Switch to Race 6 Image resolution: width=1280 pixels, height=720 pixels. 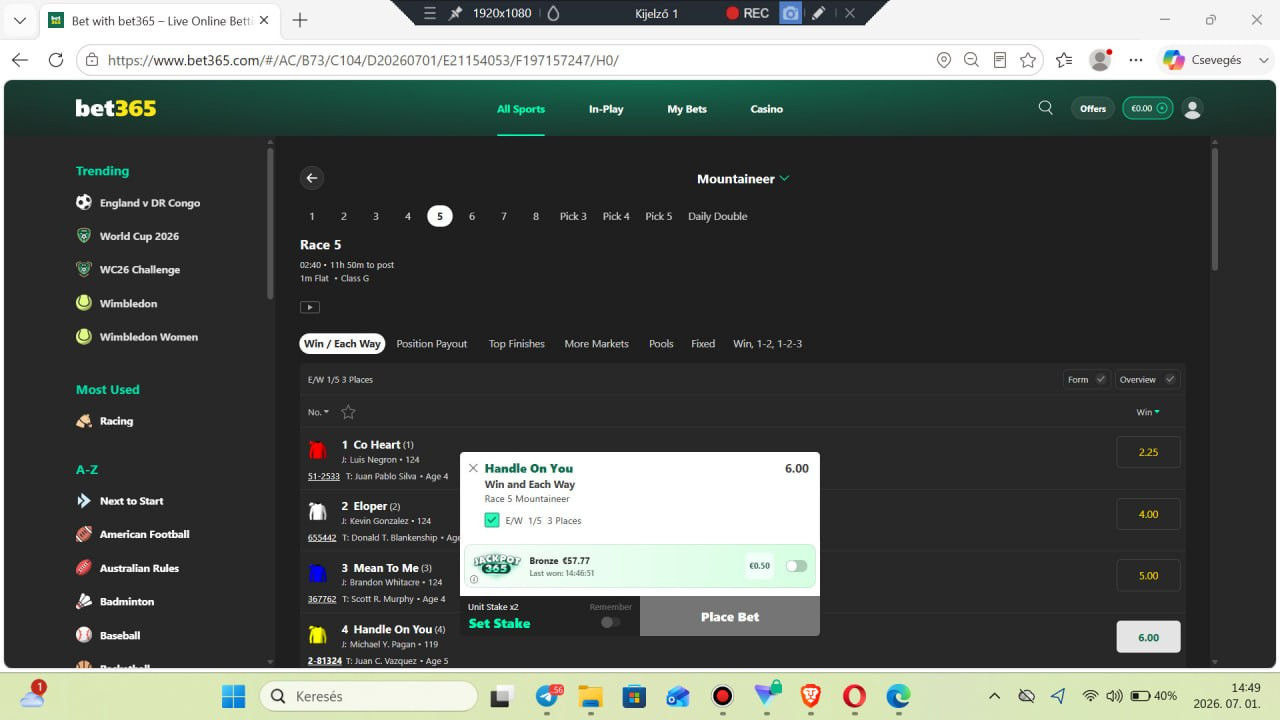pos(472,216)
